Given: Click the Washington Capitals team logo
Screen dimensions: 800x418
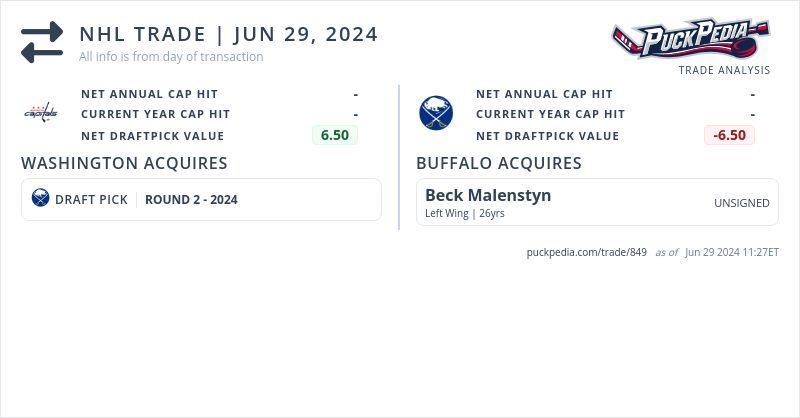Looking at the screenshot, I should [x=41, y=112].
